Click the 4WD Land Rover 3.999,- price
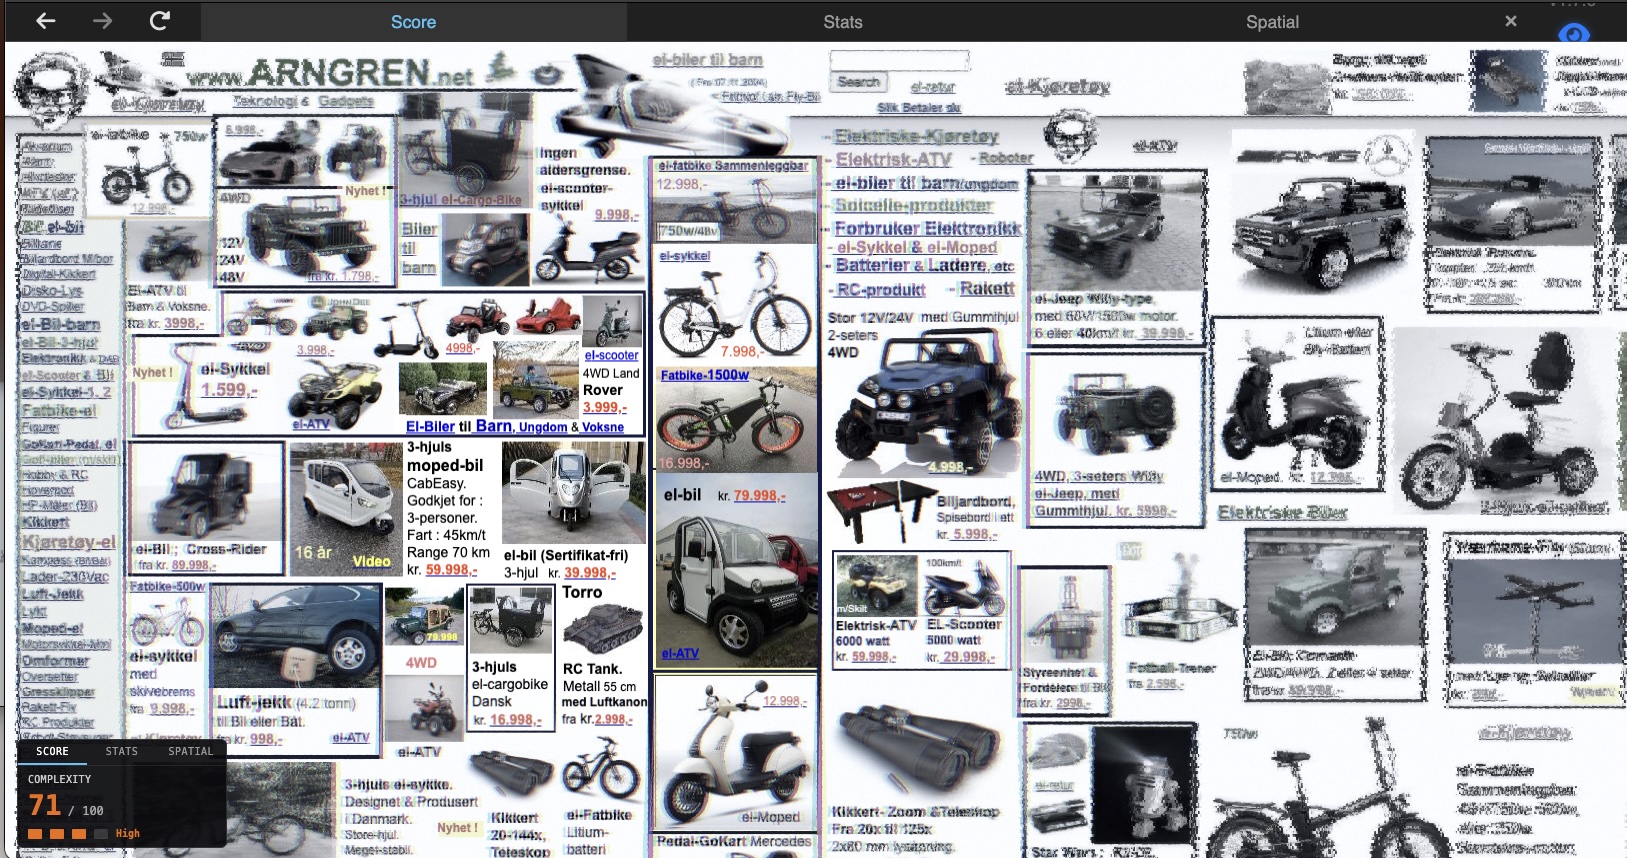This screenshot has width=1627, height=858. [x=604, y=408]
